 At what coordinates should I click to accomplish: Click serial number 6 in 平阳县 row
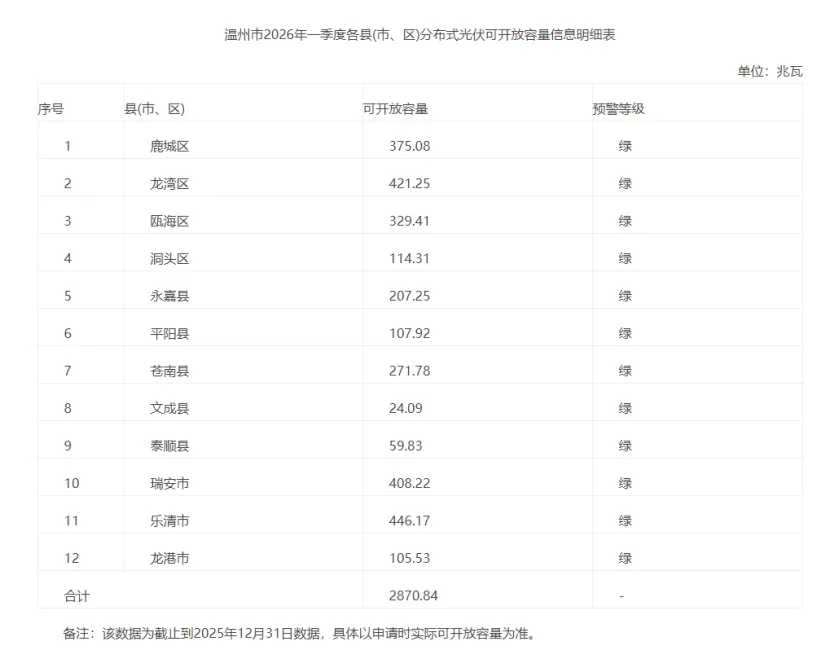tap(68, 333)
